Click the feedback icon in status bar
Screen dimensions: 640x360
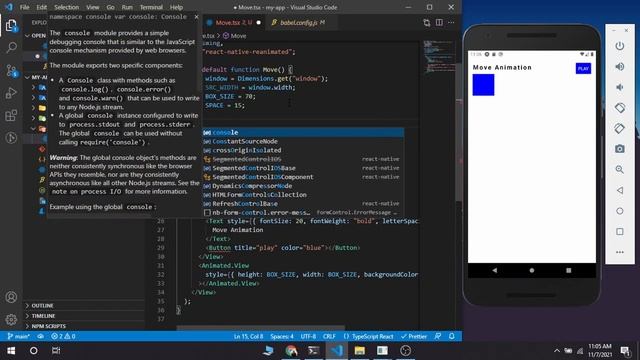(438, 336)
